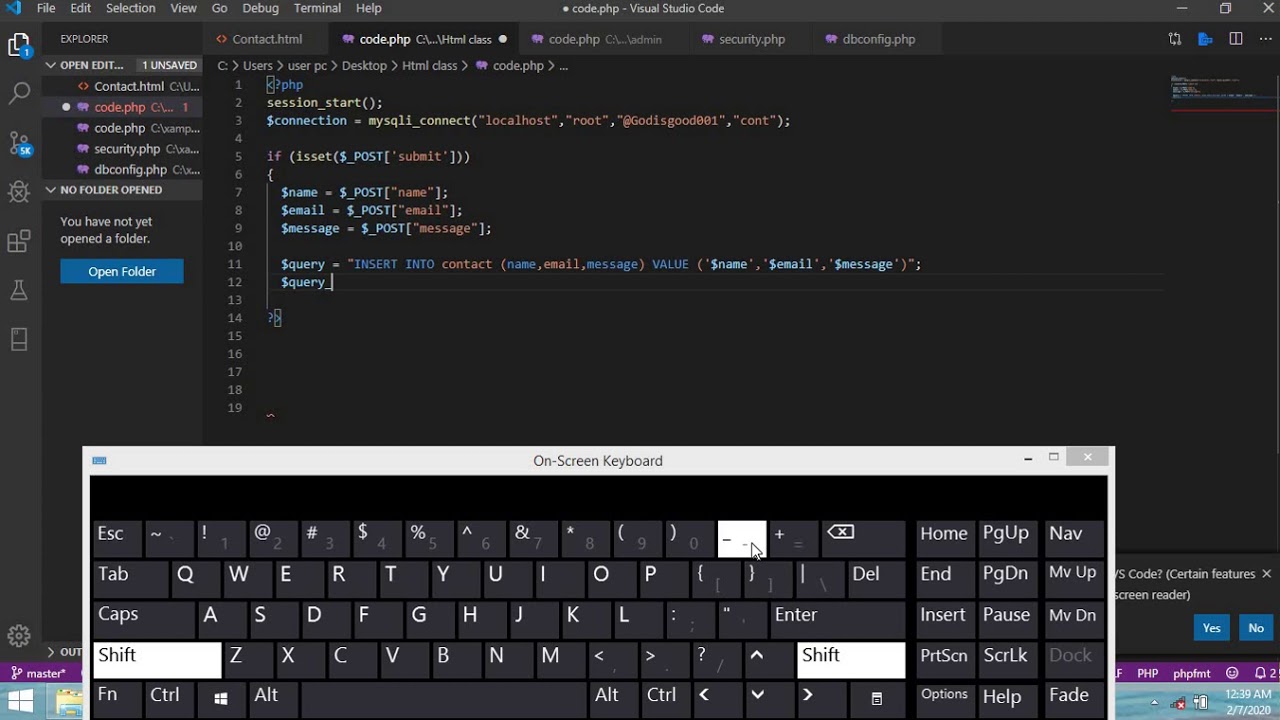Click the feedback smiley in status bar
This screenshot has height=720, width=1280.
click(x=1232, y=673)
